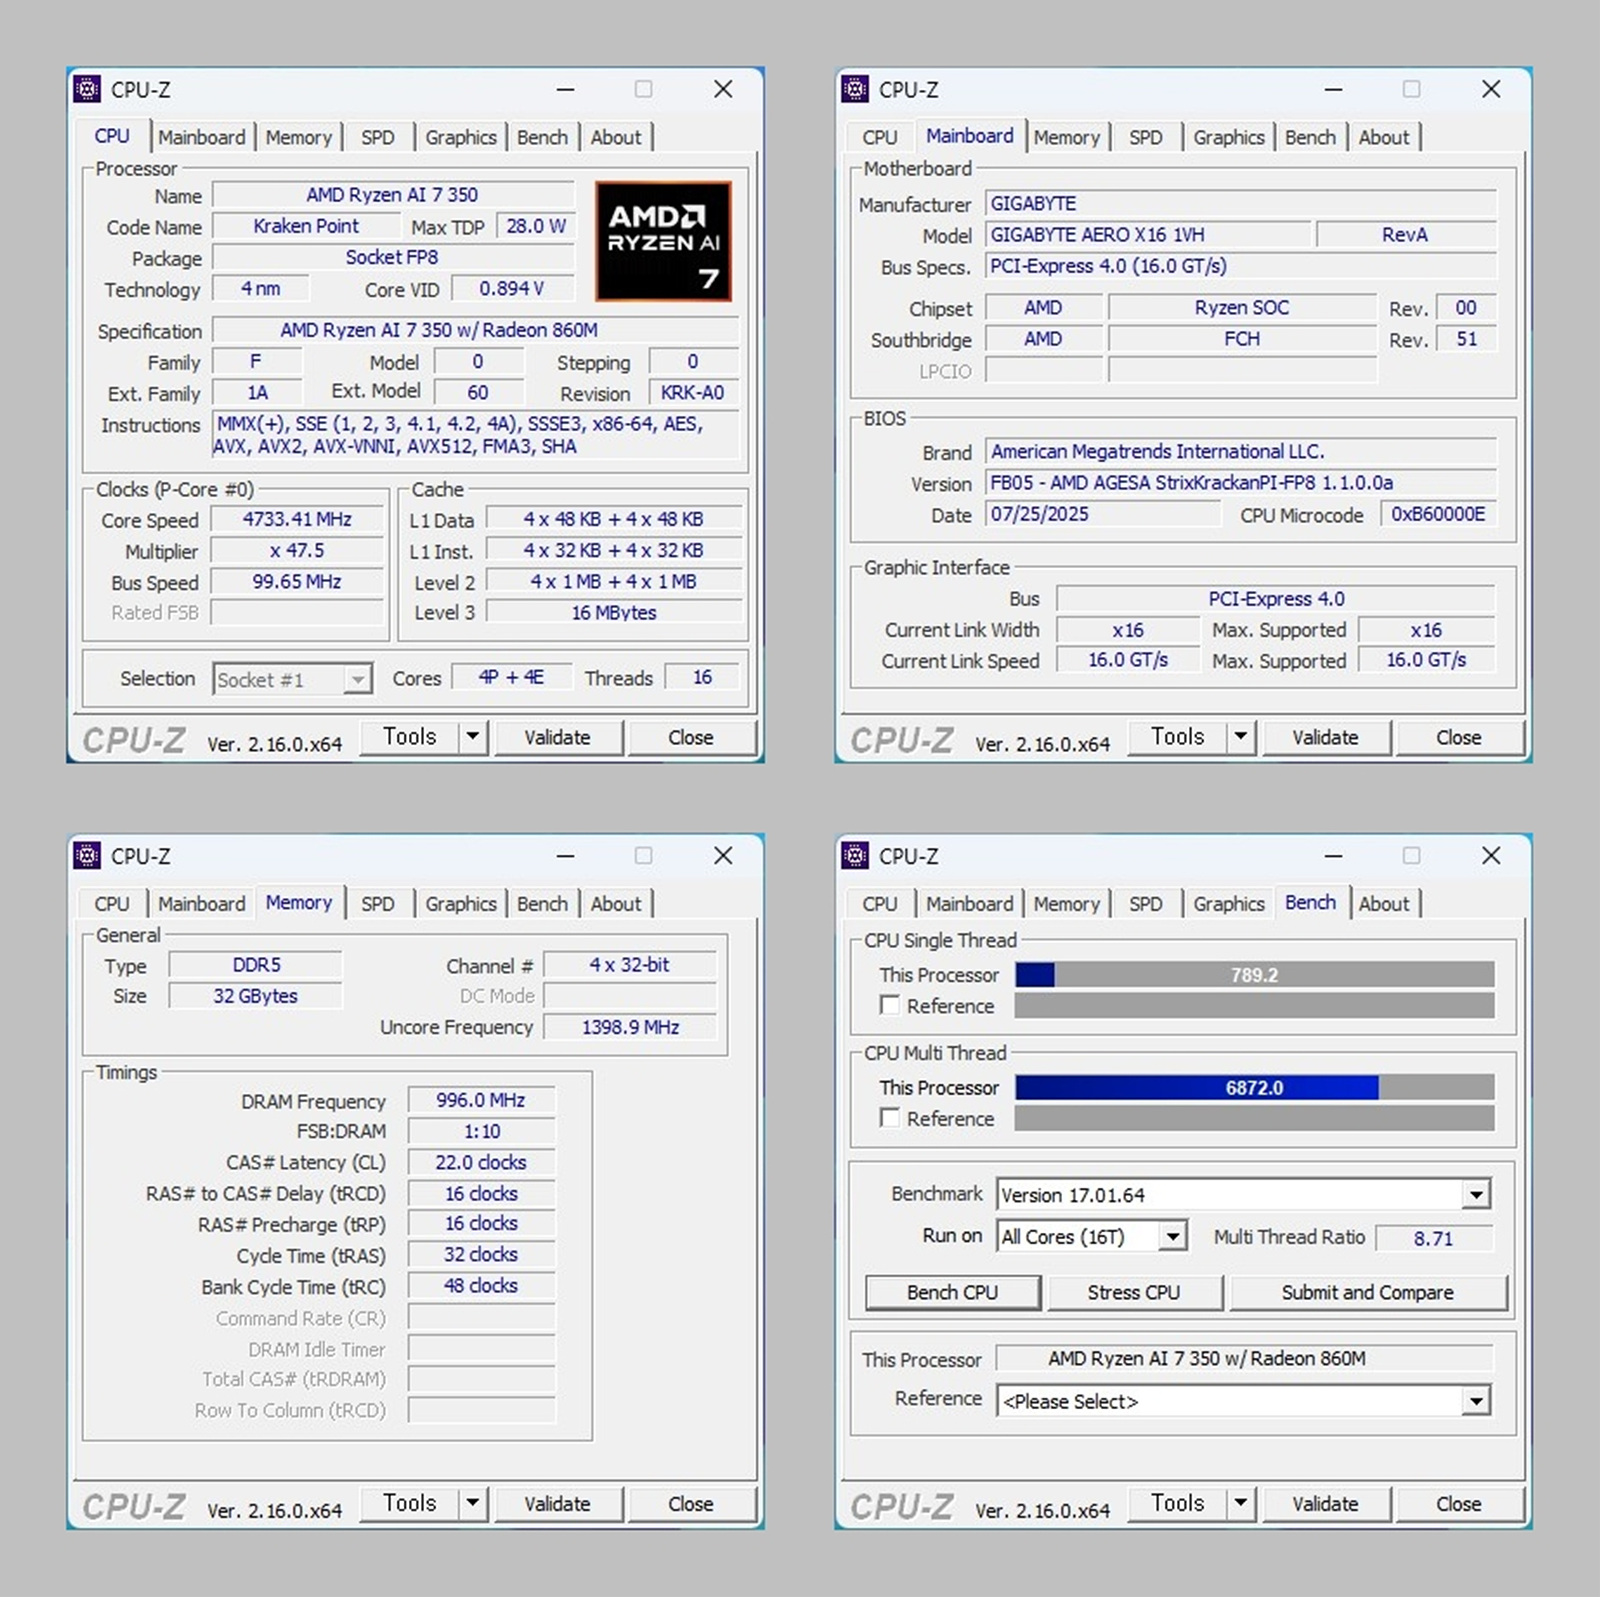This screenshot has height=1597, width=1600.
Task: Click the Core Speed value 4733.41 MHz
Action: 297,520
